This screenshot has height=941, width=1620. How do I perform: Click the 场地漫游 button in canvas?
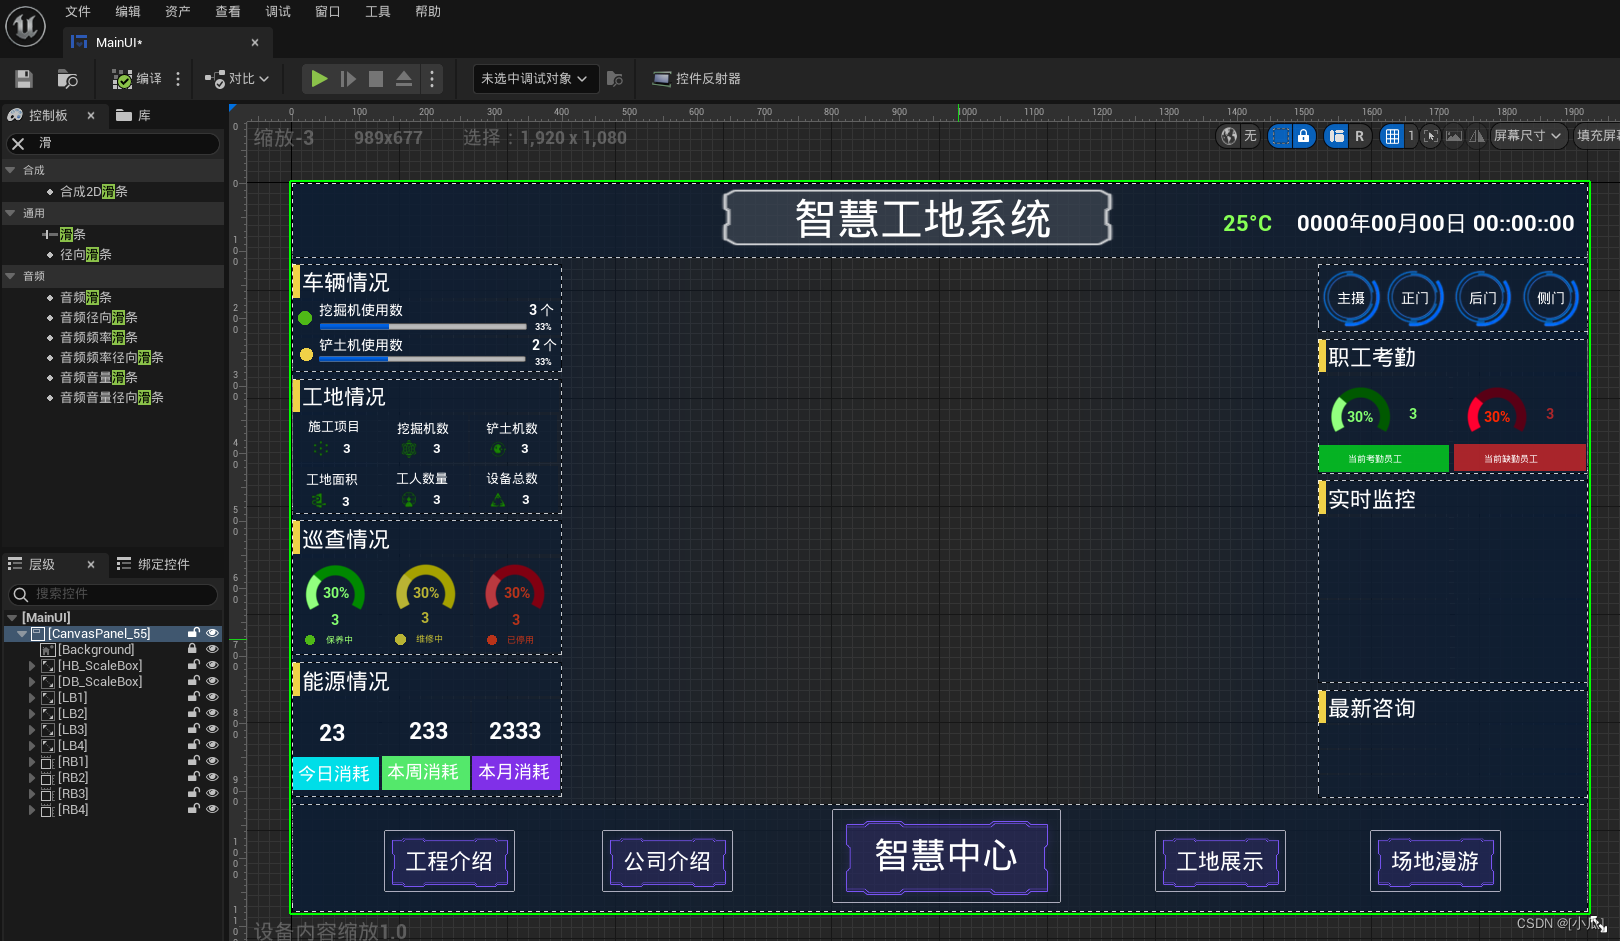tap(1435, 861)
